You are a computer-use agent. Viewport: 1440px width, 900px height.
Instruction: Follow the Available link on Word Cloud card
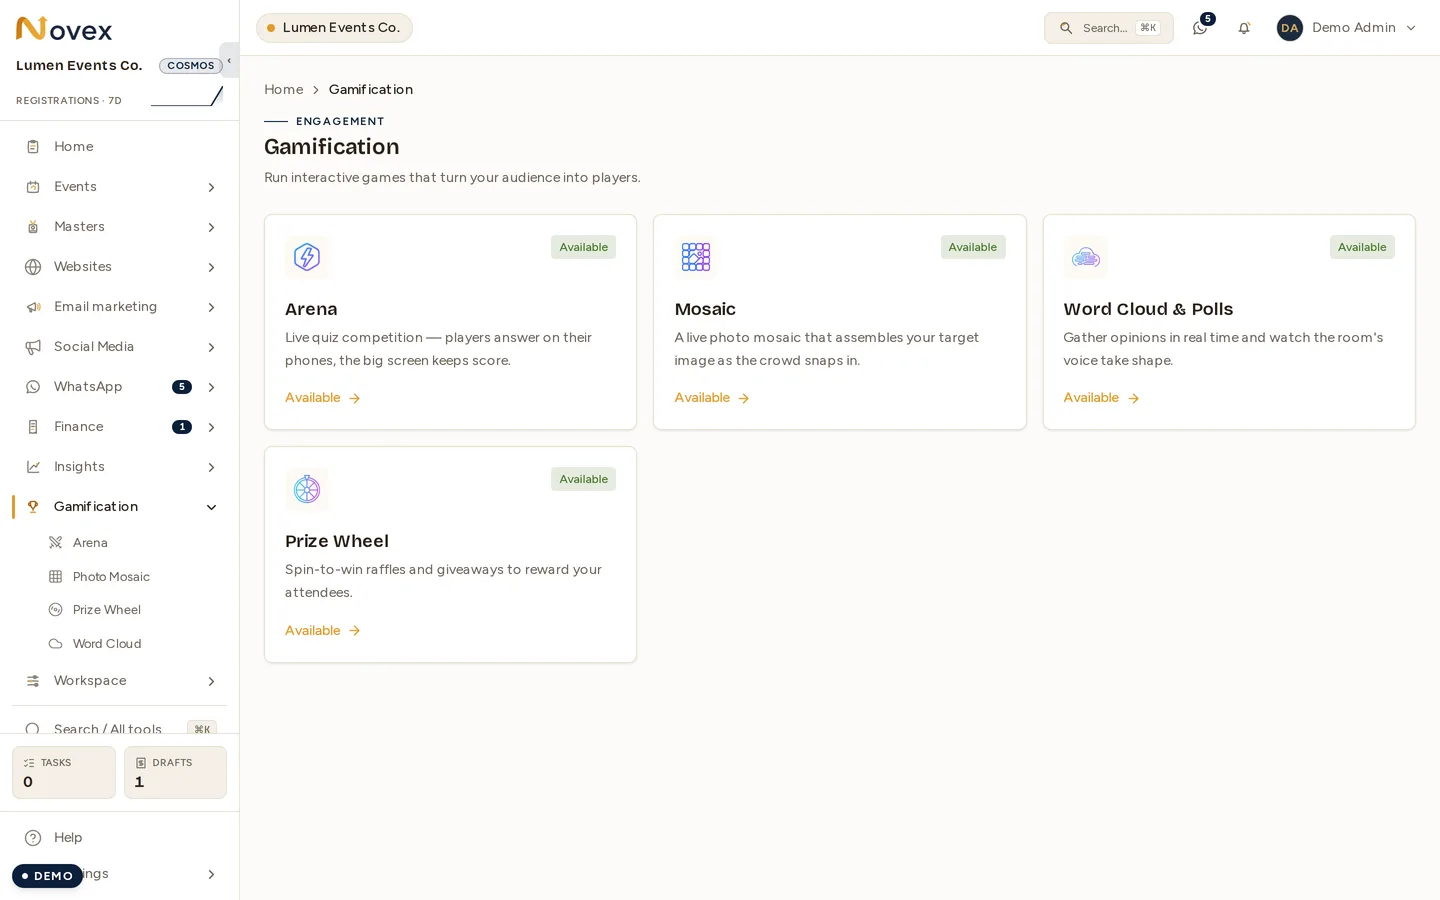coord(1101,398)
